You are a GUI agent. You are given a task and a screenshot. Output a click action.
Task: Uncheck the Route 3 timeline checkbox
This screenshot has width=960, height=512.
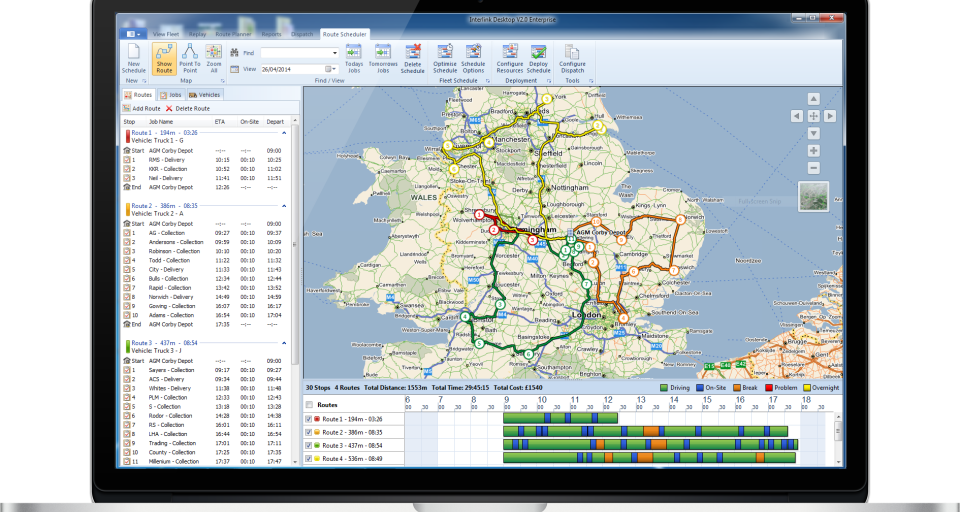pyautogui.click(x=308, y=445)
